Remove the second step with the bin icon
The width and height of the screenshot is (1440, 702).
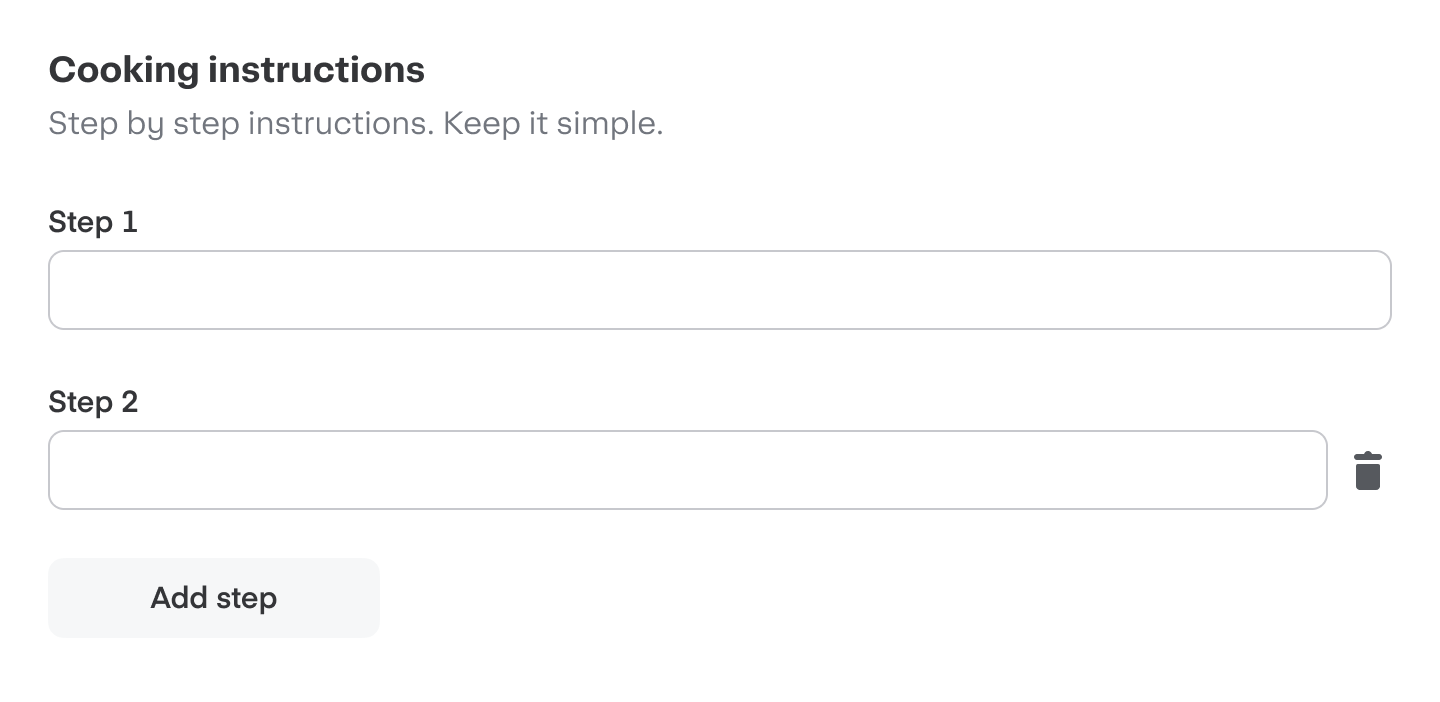(1367, 471)
